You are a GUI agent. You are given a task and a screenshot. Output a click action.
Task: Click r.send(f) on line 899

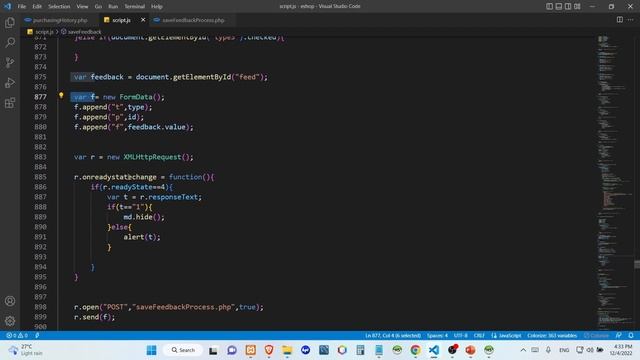click(x=93, y=317)
